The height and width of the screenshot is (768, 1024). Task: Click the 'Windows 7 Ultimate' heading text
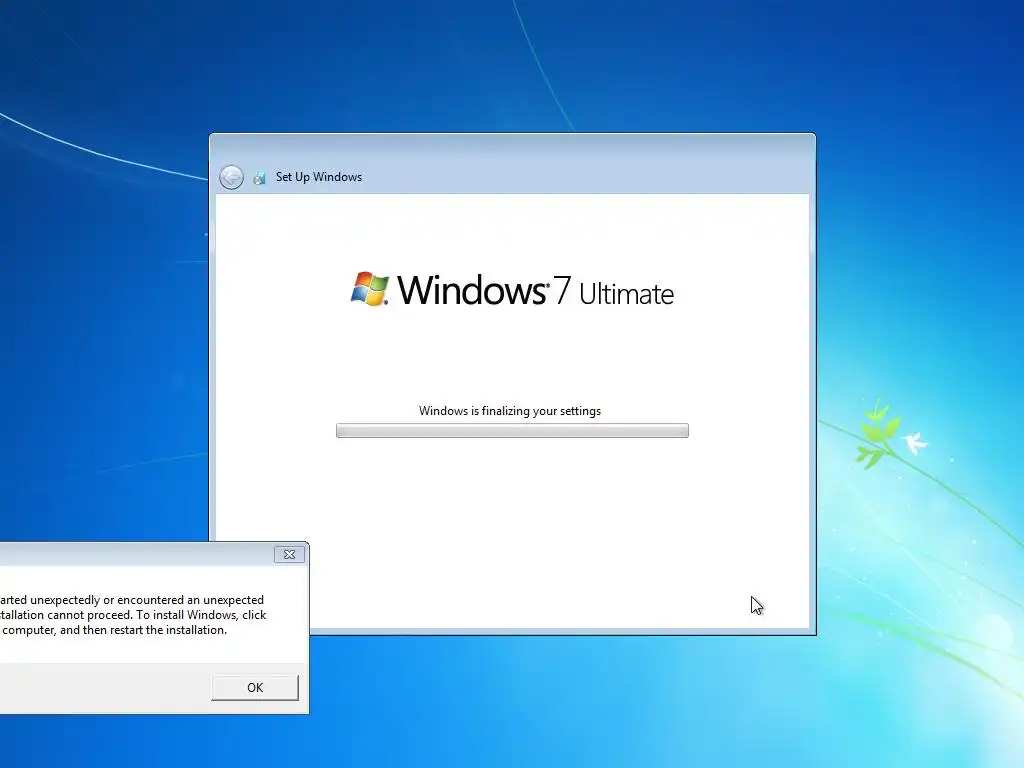coord(535,291)
